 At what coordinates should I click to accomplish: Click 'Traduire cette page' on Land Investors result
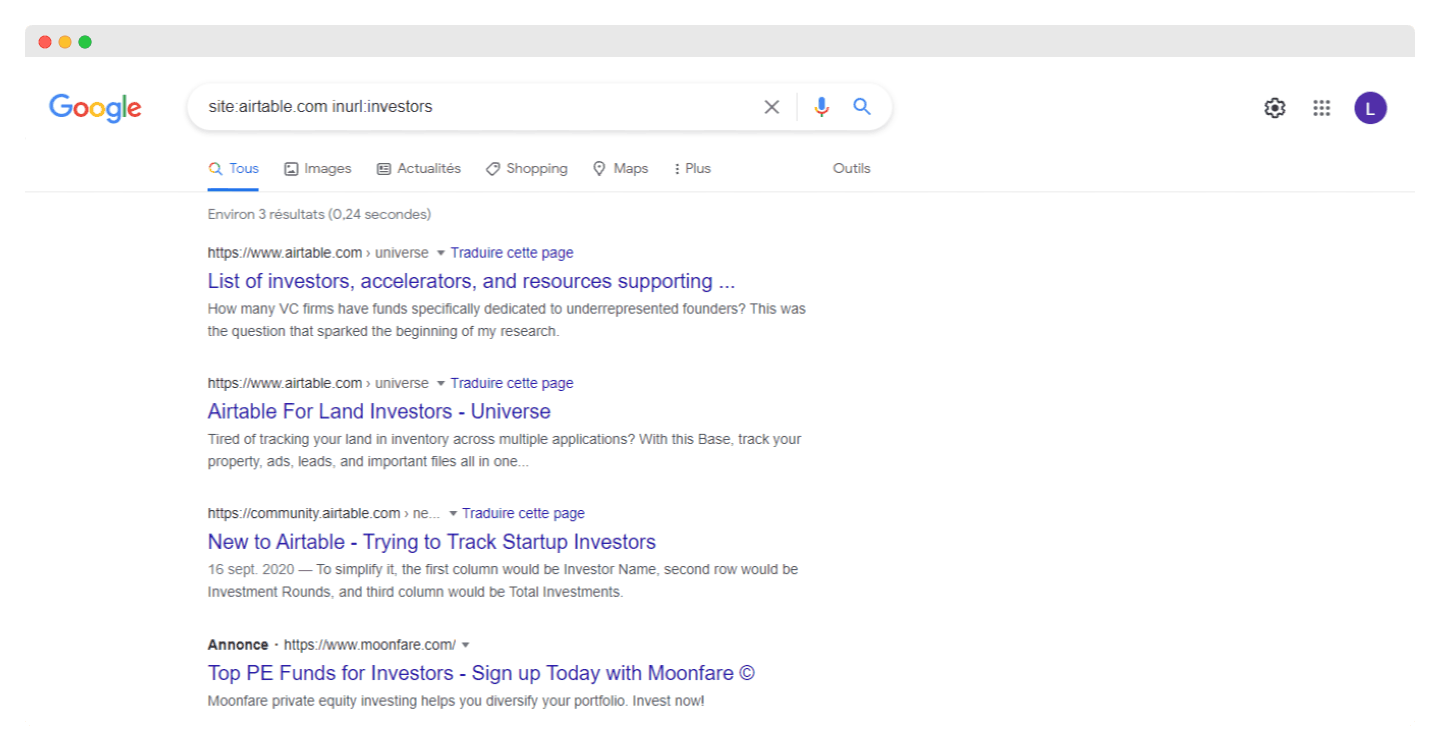click(512, 383)
